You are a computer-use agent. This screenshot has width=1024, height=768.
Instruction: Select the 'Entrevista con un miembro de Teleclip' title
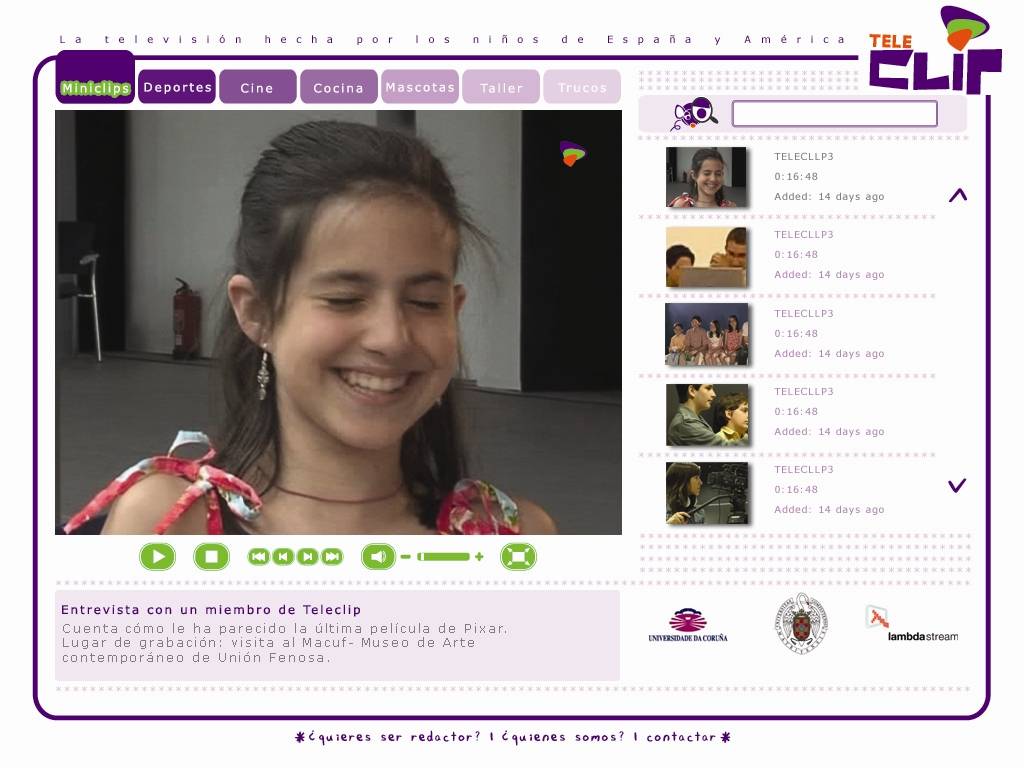[211, 610]
